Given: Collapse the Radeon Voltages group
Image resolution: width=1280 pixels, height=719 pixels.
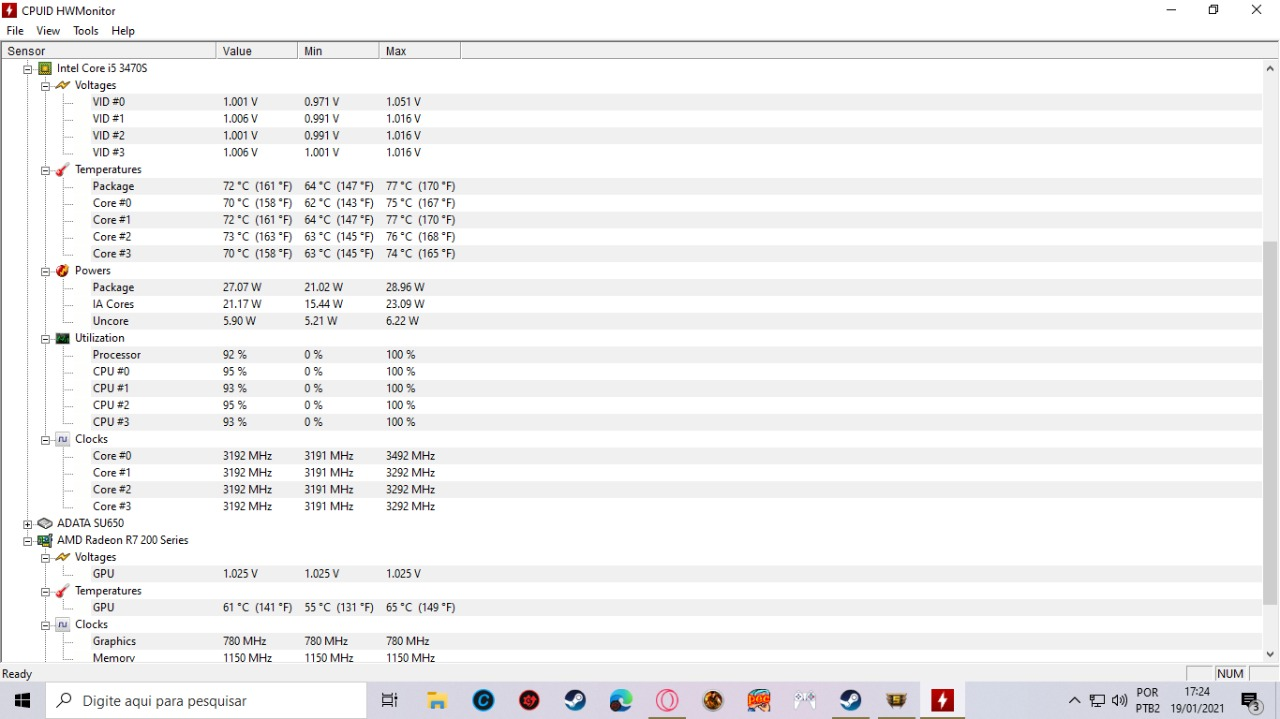Looking at the screenshot, I should click(x=46, y=558).
